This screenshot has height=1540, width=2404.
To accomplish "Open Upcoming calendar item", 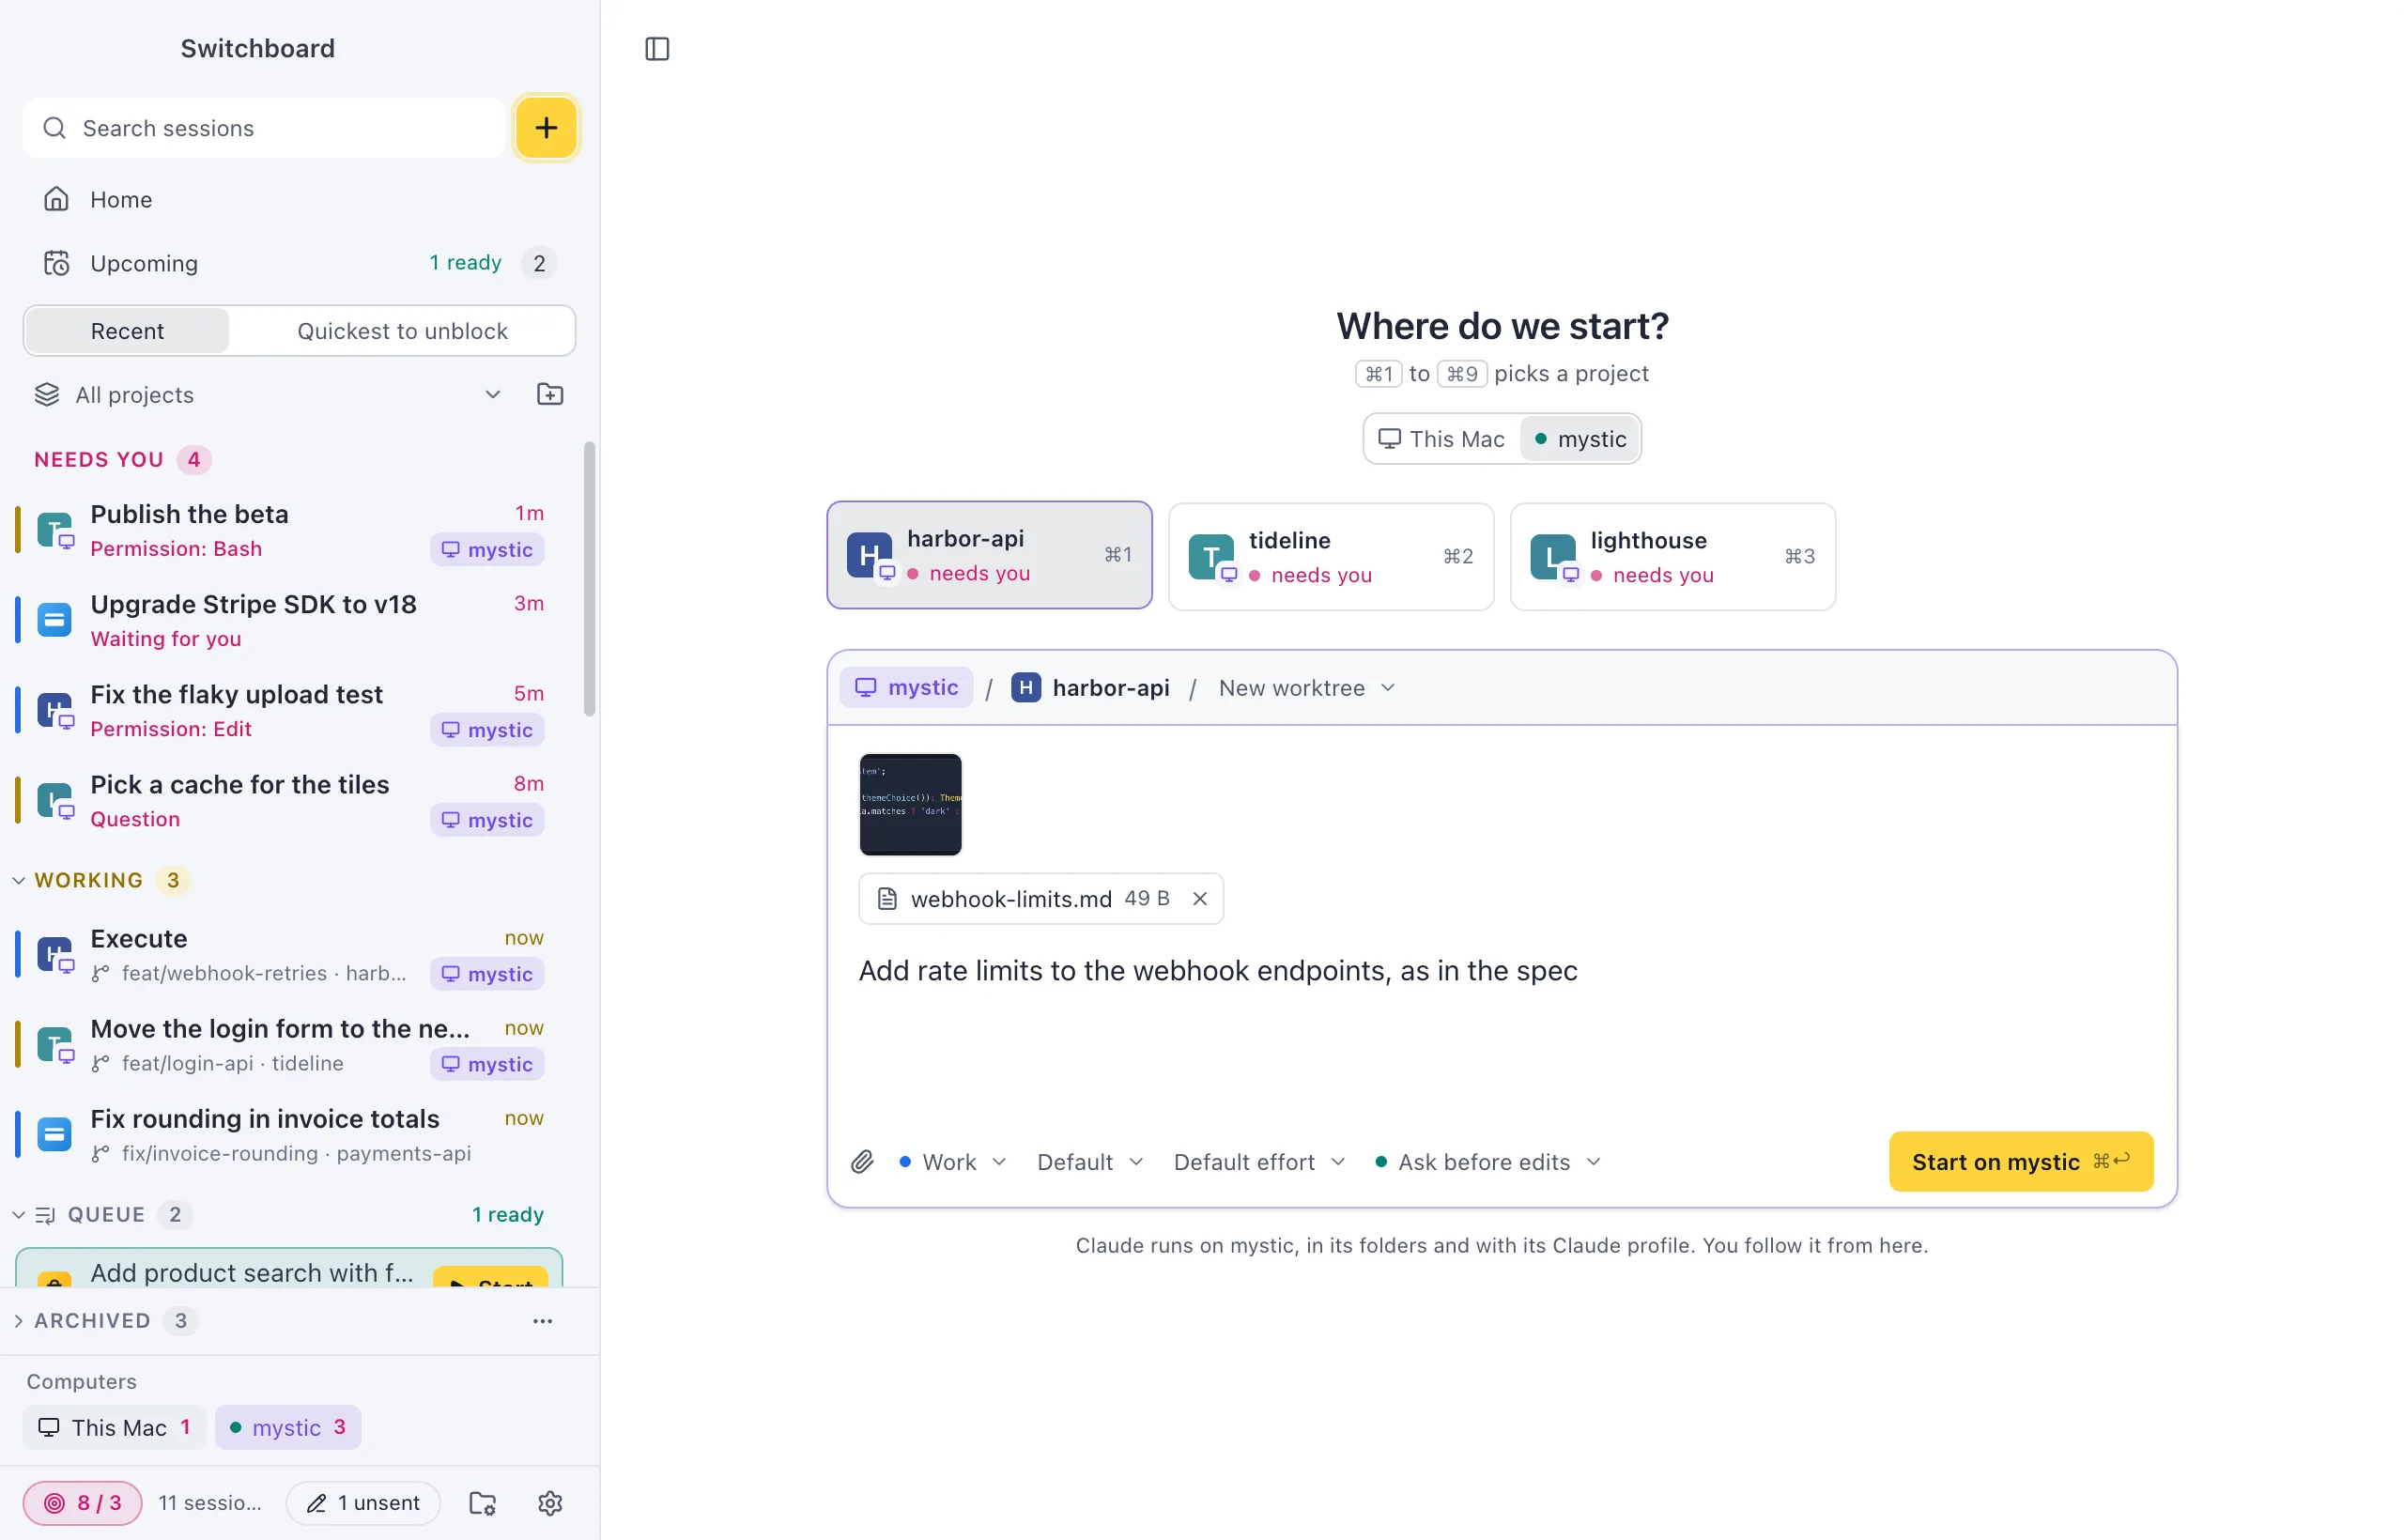I will pos(299,263).
